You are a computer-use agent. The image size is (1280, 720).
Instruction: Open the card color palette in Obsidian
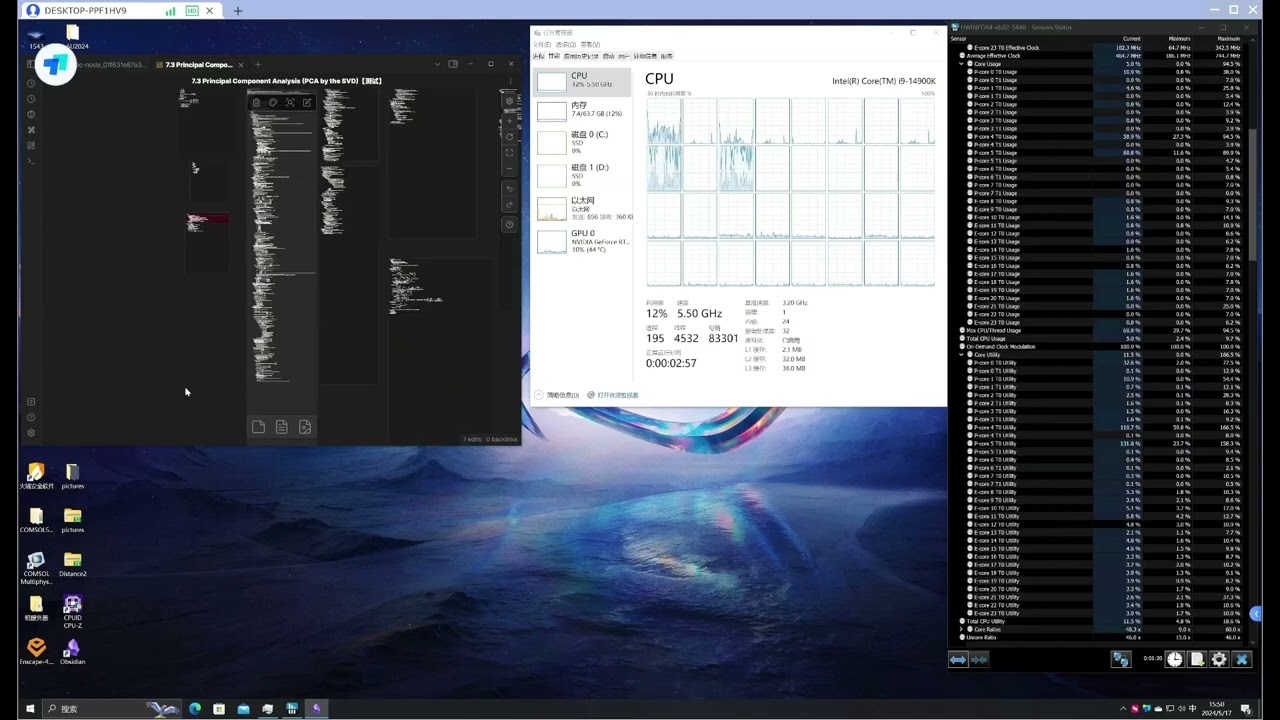tap(273, 102)
